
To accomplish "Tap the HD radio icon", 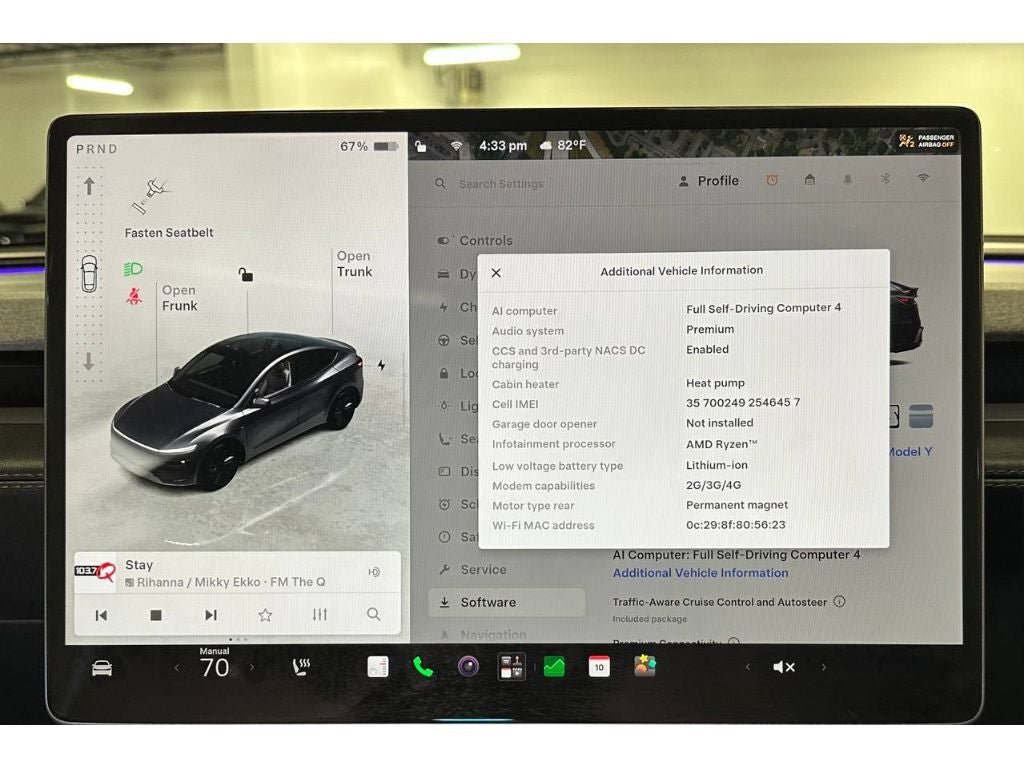I will coord(374,572).
